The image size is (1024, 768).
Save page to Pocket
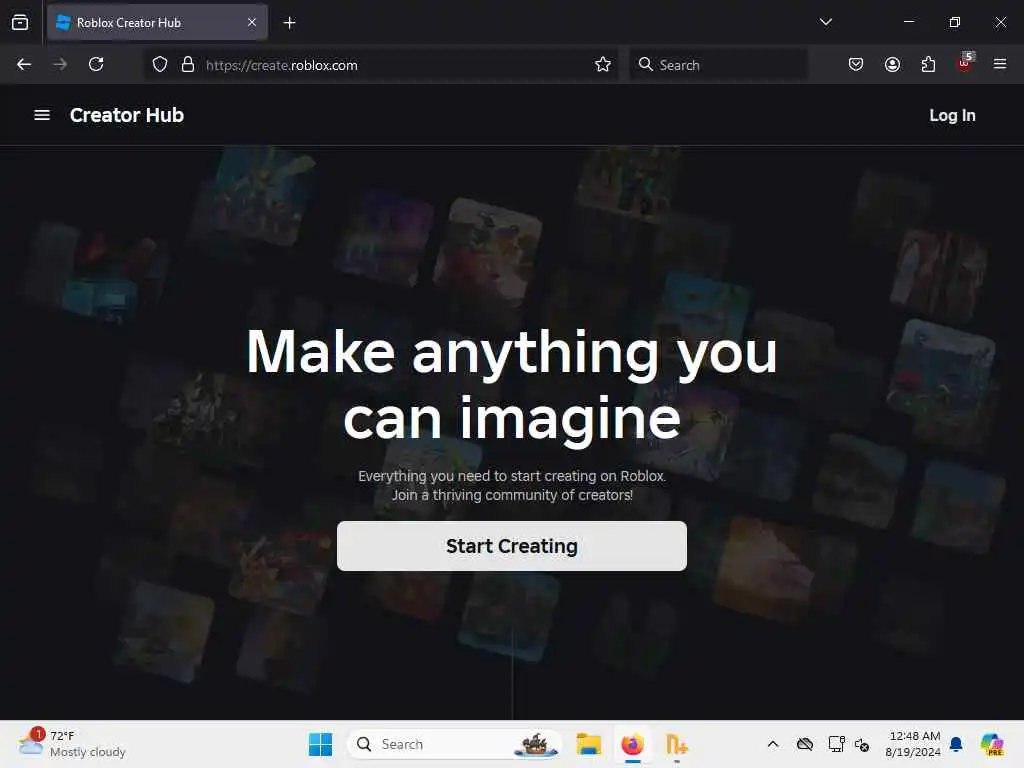pos(856,65)
